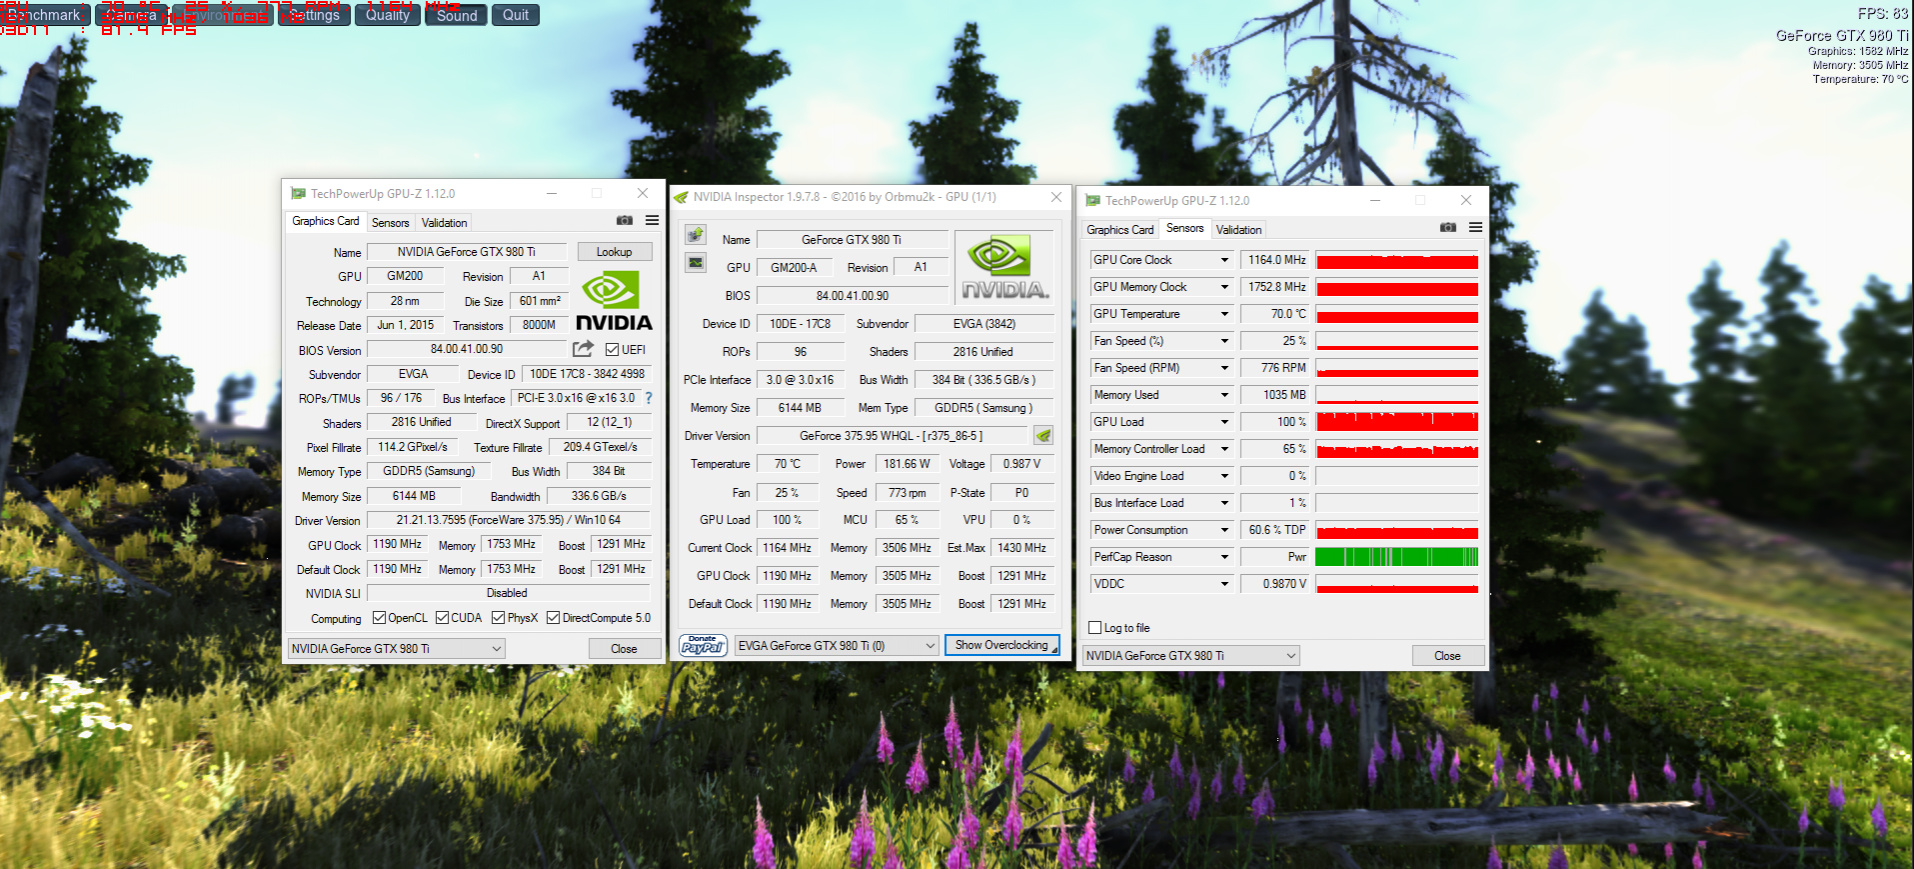Toggle the DirectCompute 5.0 checkbox
1914x869 pixels.
(553, 618)
